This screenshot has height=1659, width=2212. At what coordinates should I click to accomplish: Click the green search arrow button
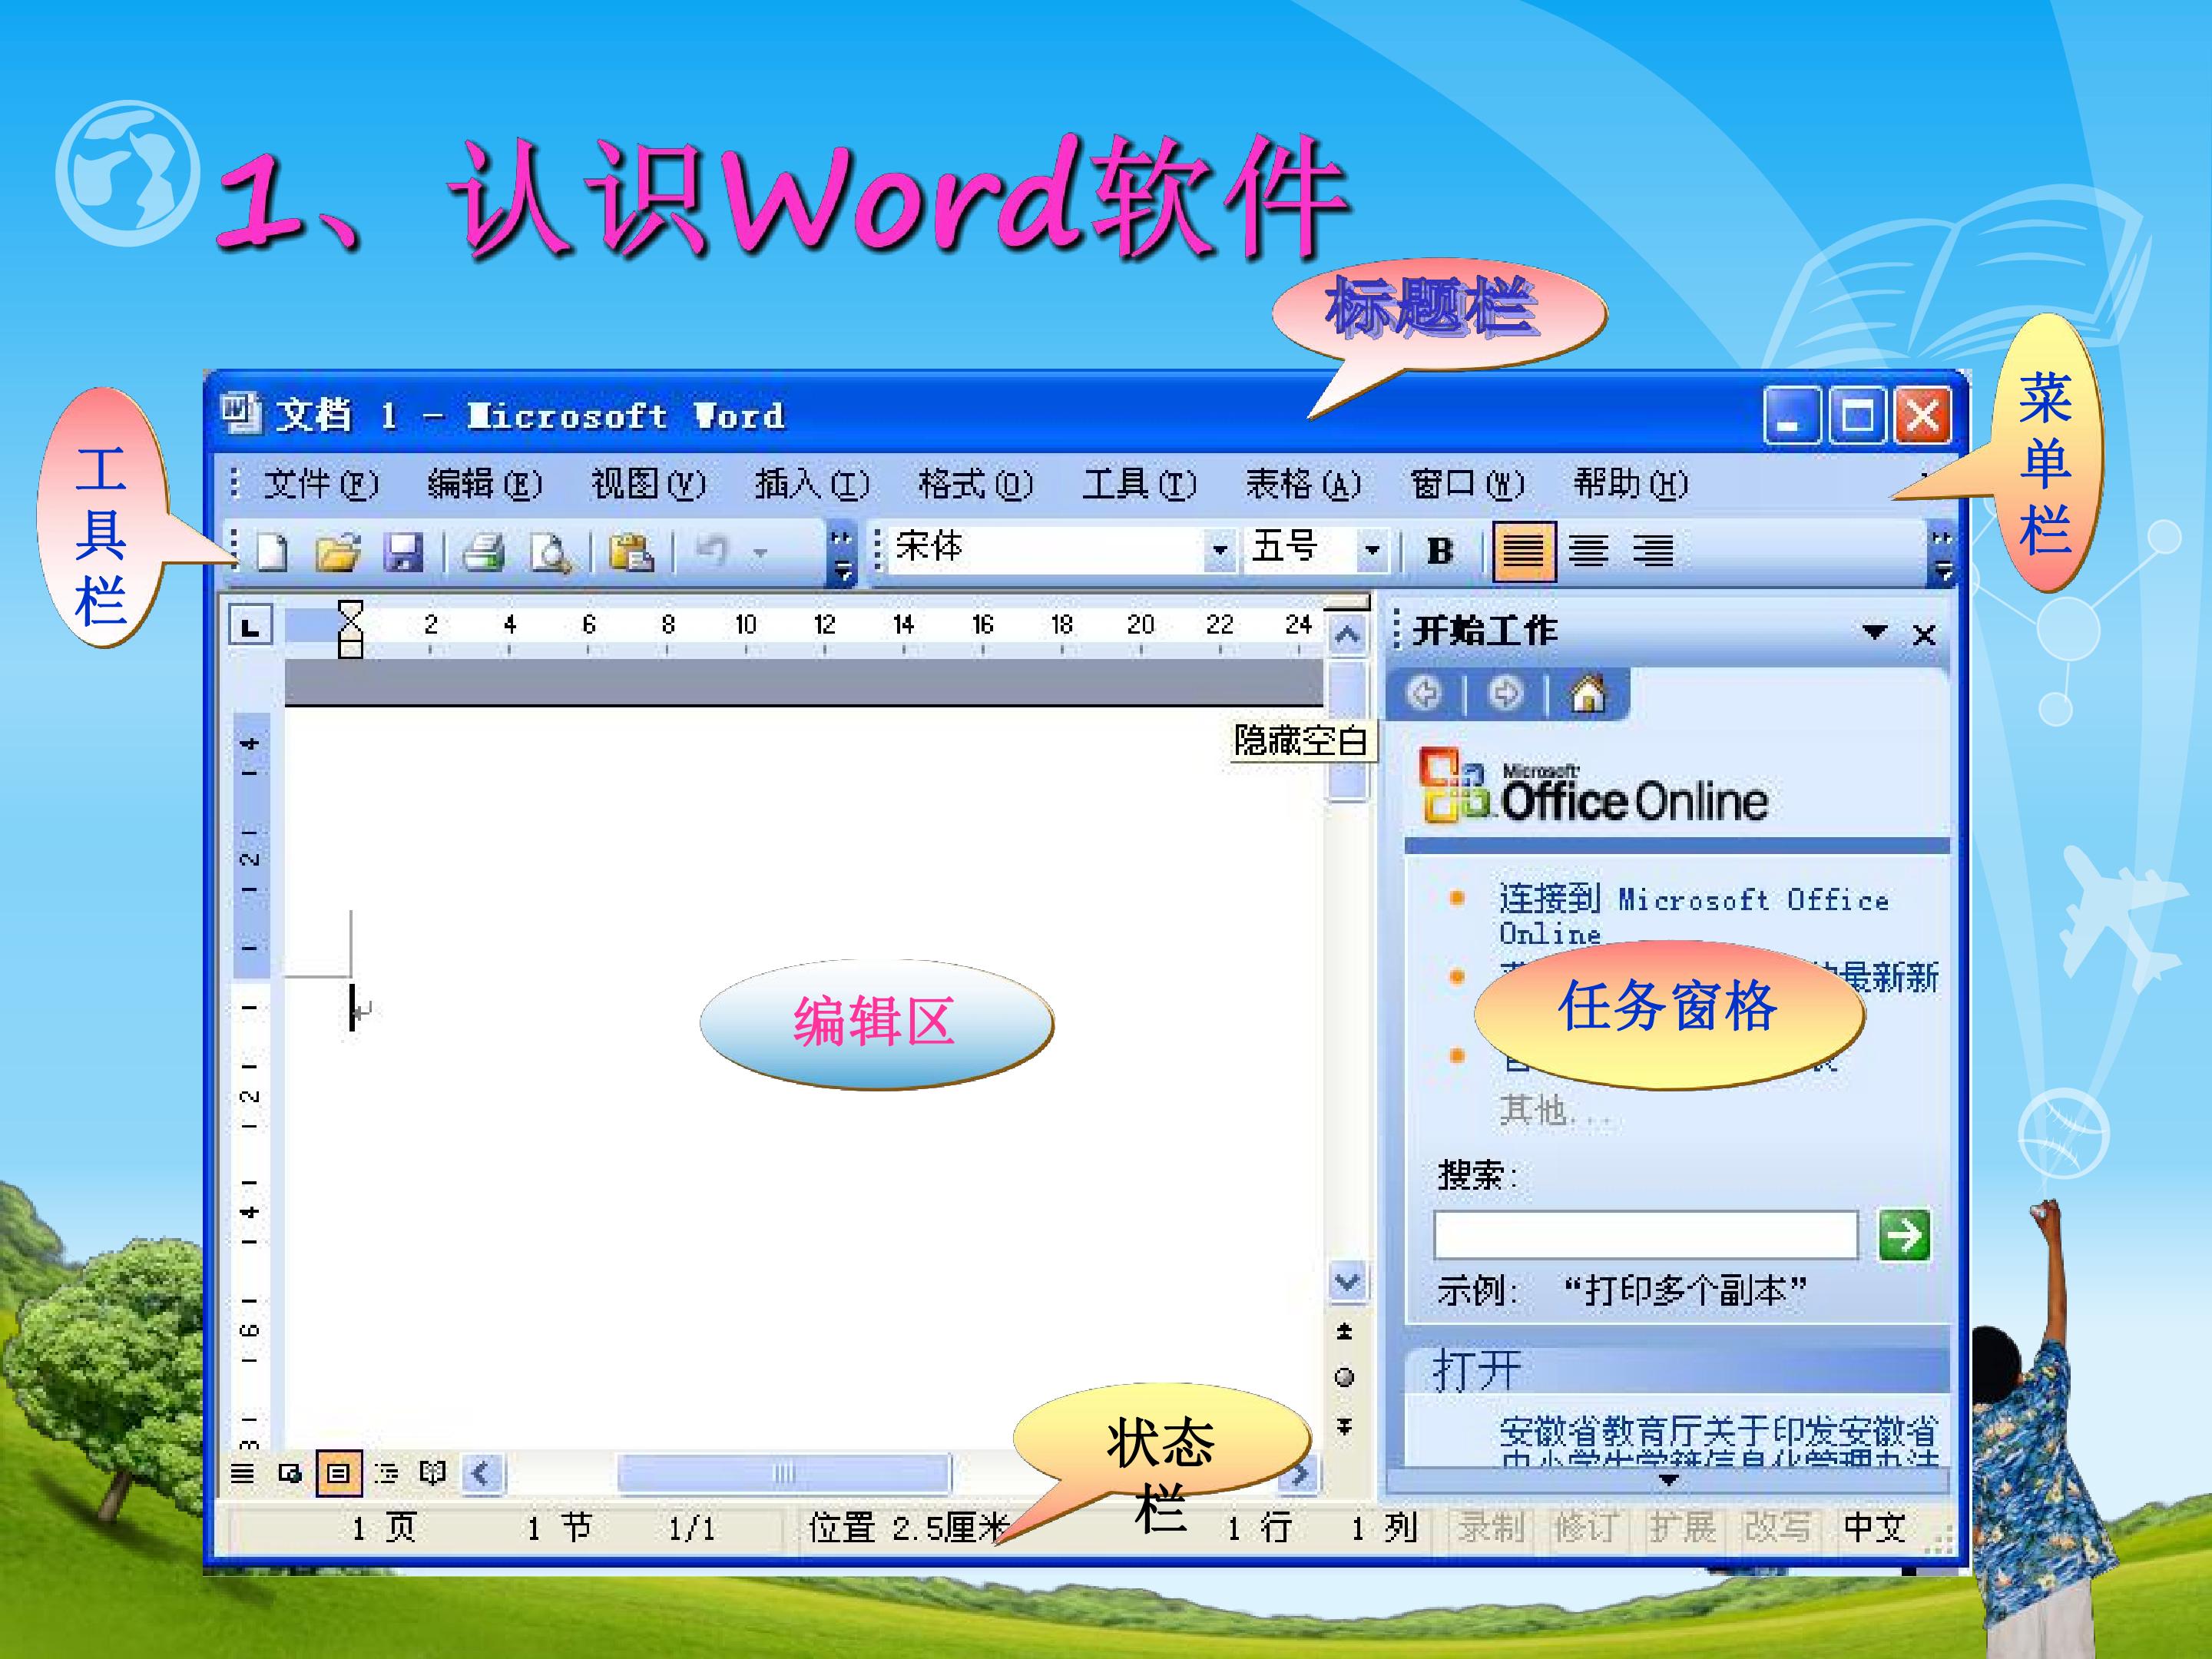pyautogui.click(x=1904, y=1235)
